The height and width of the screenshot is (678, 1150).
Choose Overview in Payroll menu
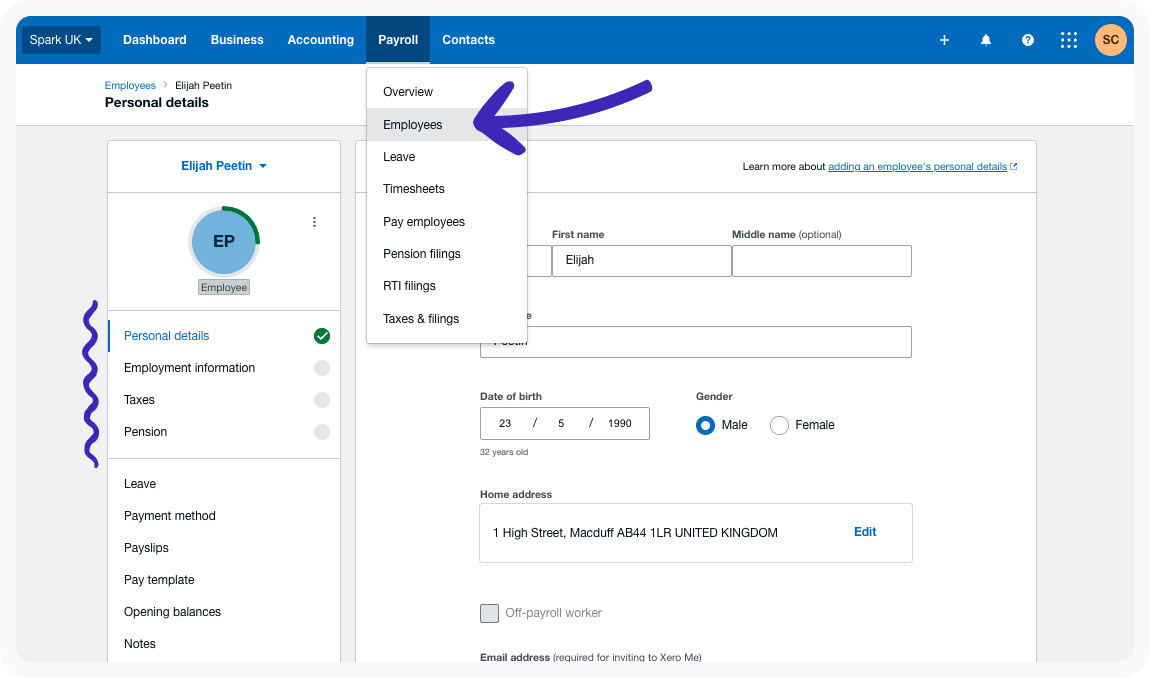pyautogui.click(x=447, y=92)
